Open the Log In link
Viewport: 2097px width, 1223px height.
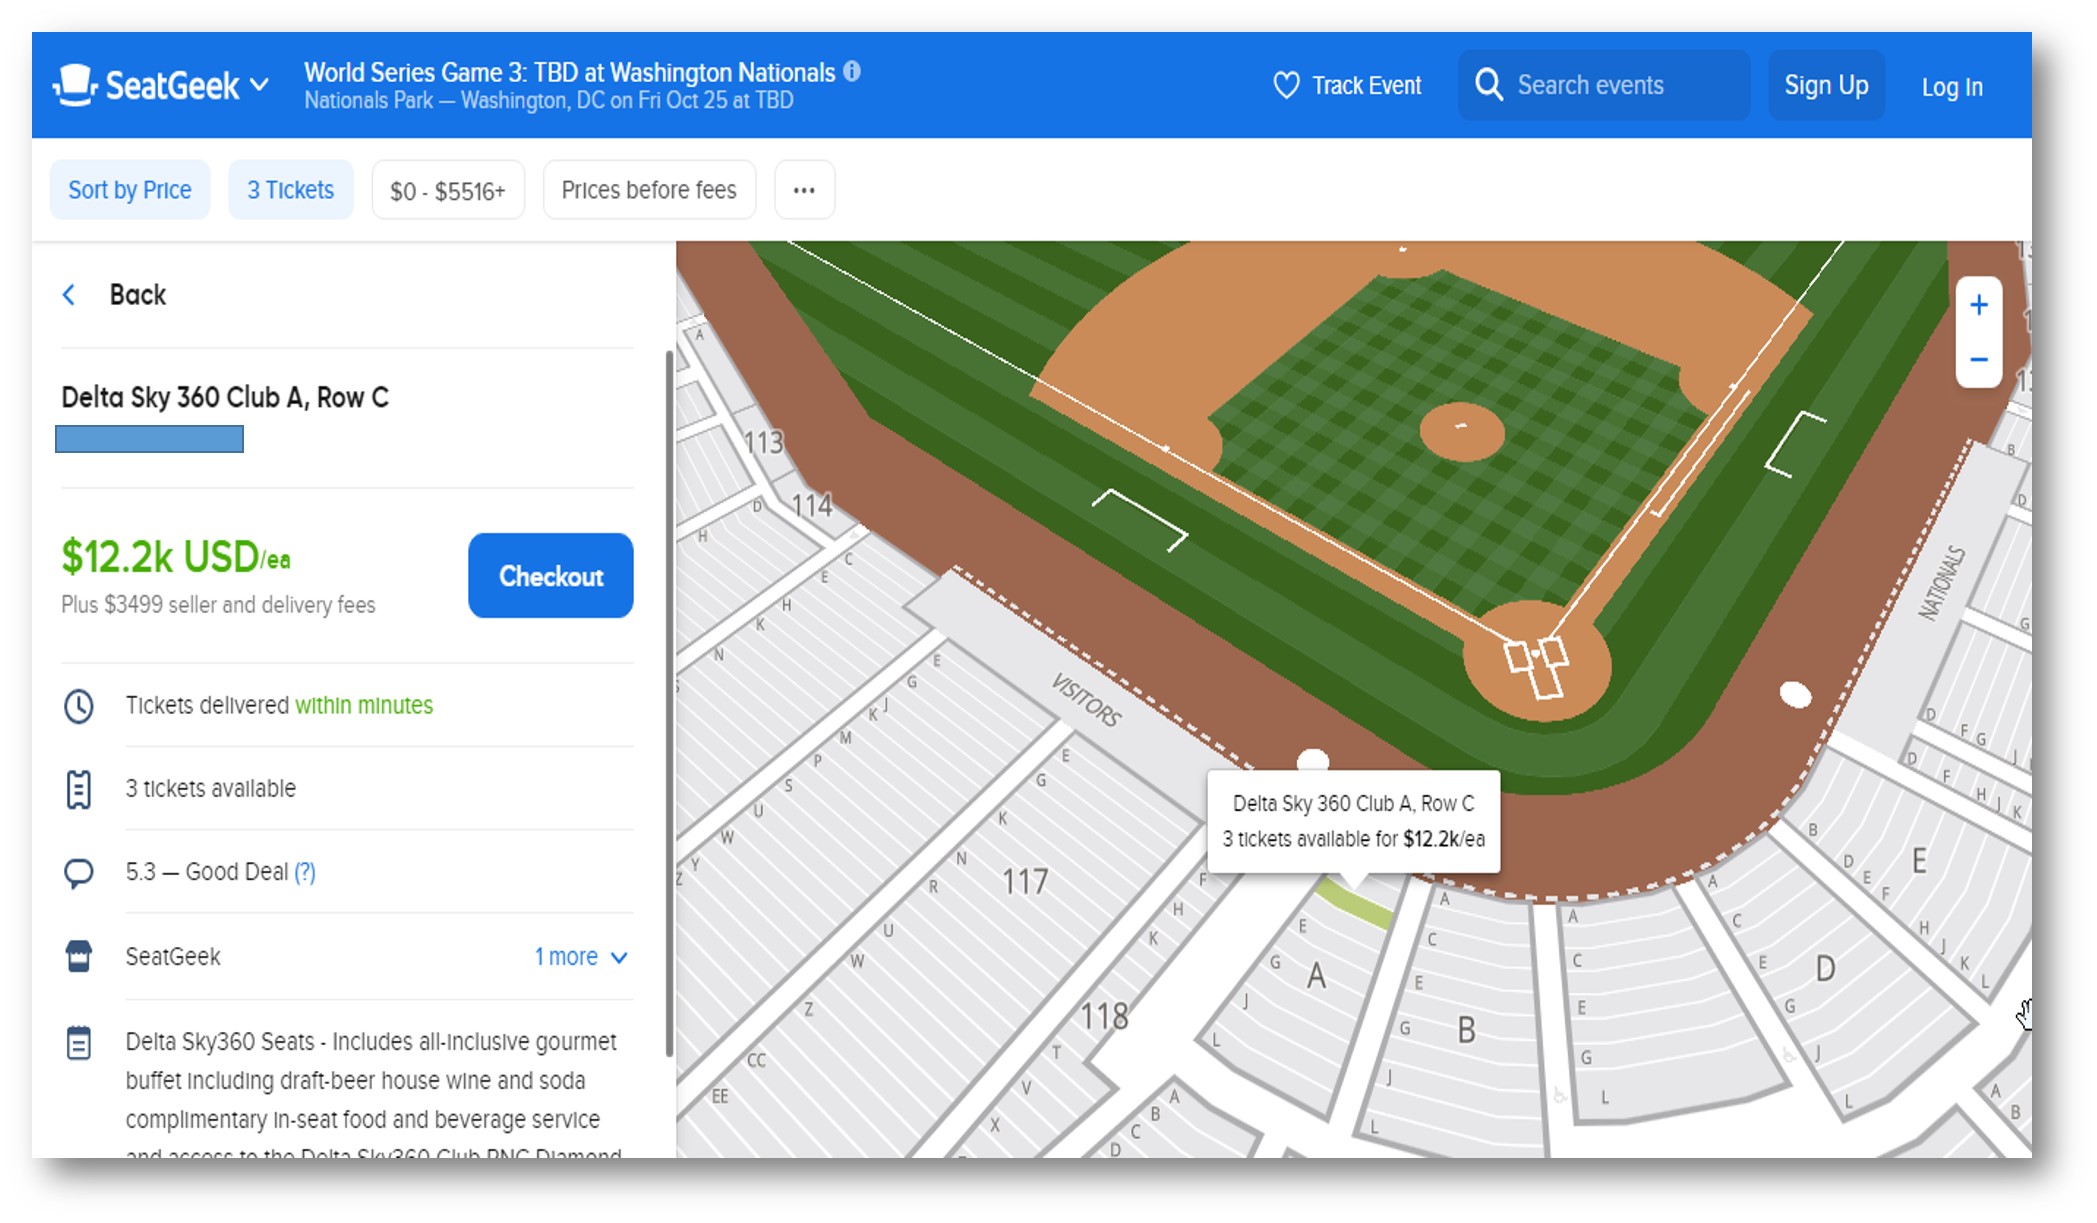[x=1952, y=87]
